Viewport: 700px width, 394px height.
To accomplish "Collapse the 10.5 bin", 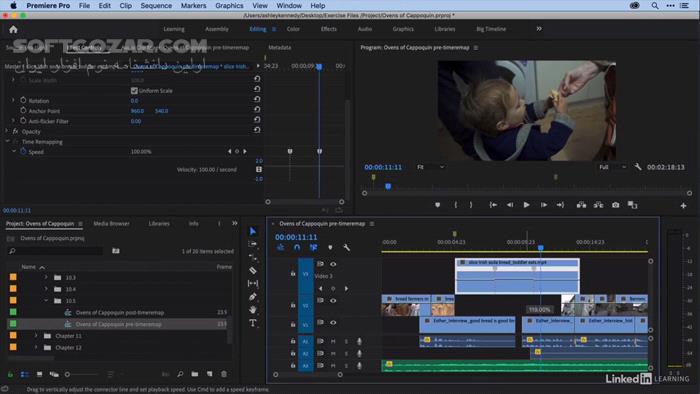I will pyautogui.click(x=46, y=300).
